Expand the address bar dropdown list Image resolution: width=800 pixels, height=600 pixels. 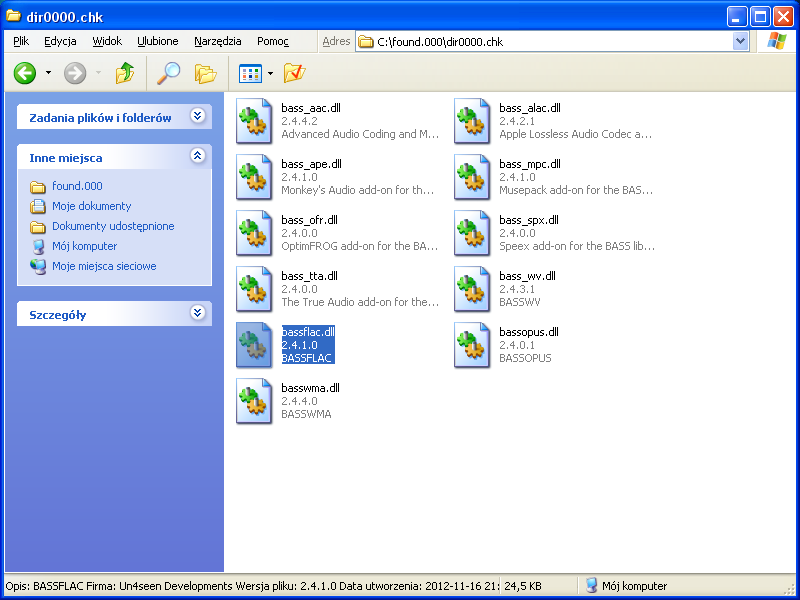740,41
